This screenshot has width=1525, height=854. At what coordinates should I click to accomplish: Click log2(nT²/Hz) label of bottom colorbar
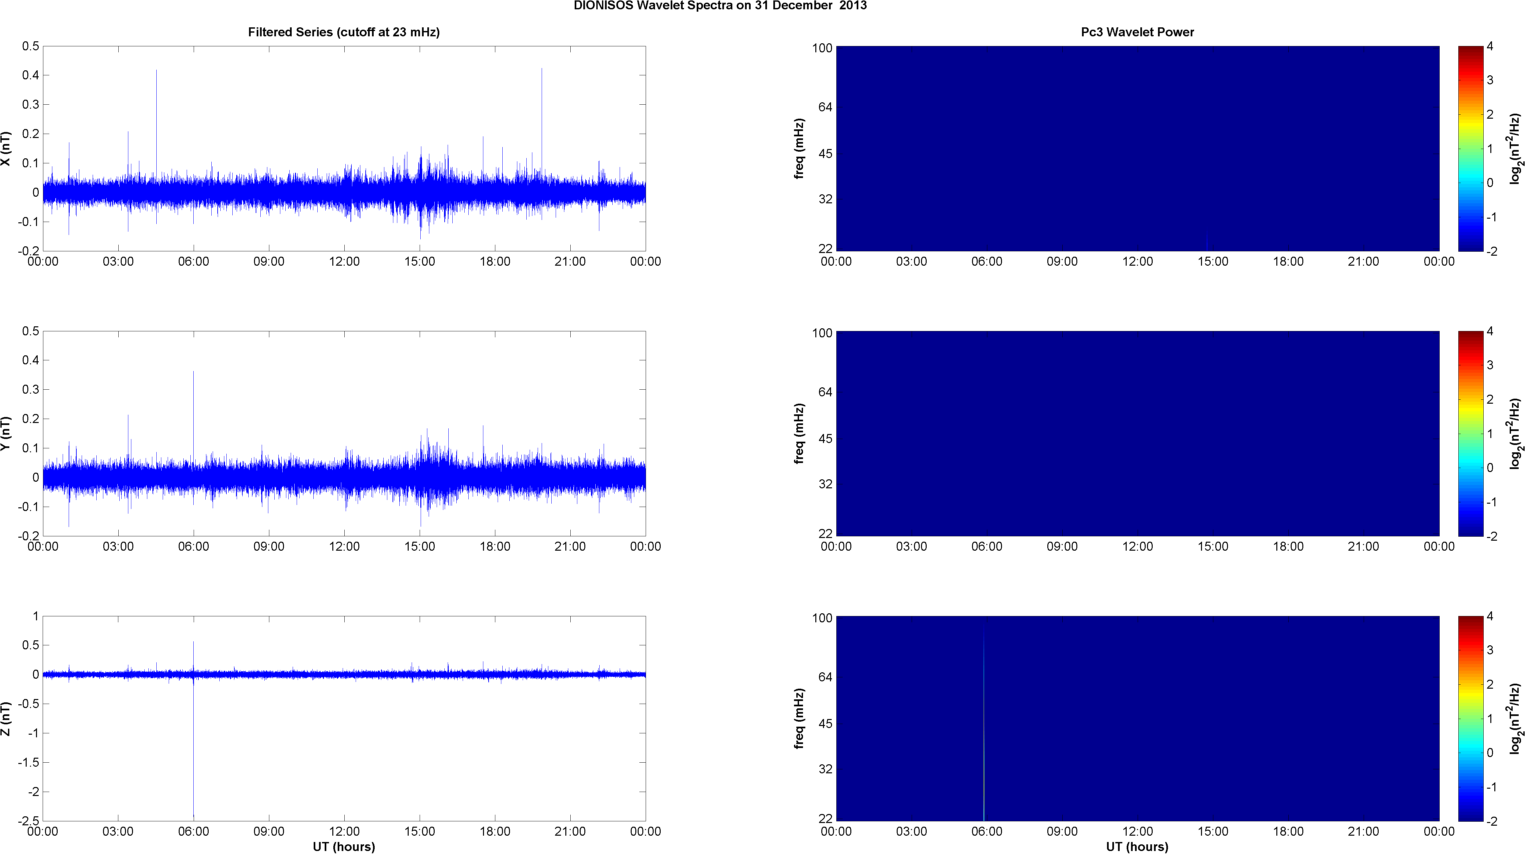coord(1516,719)
